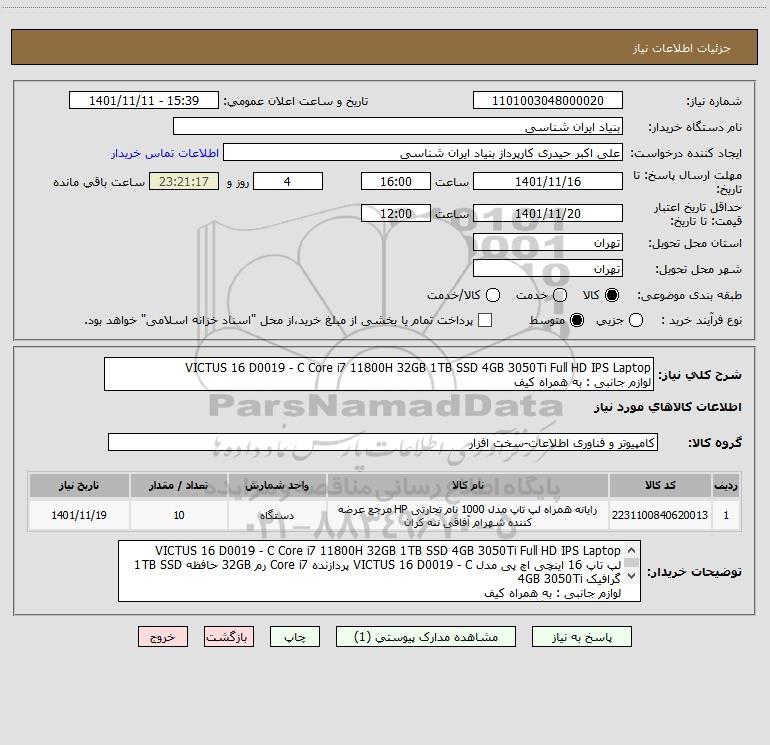Click the خروج exit button

163,637
